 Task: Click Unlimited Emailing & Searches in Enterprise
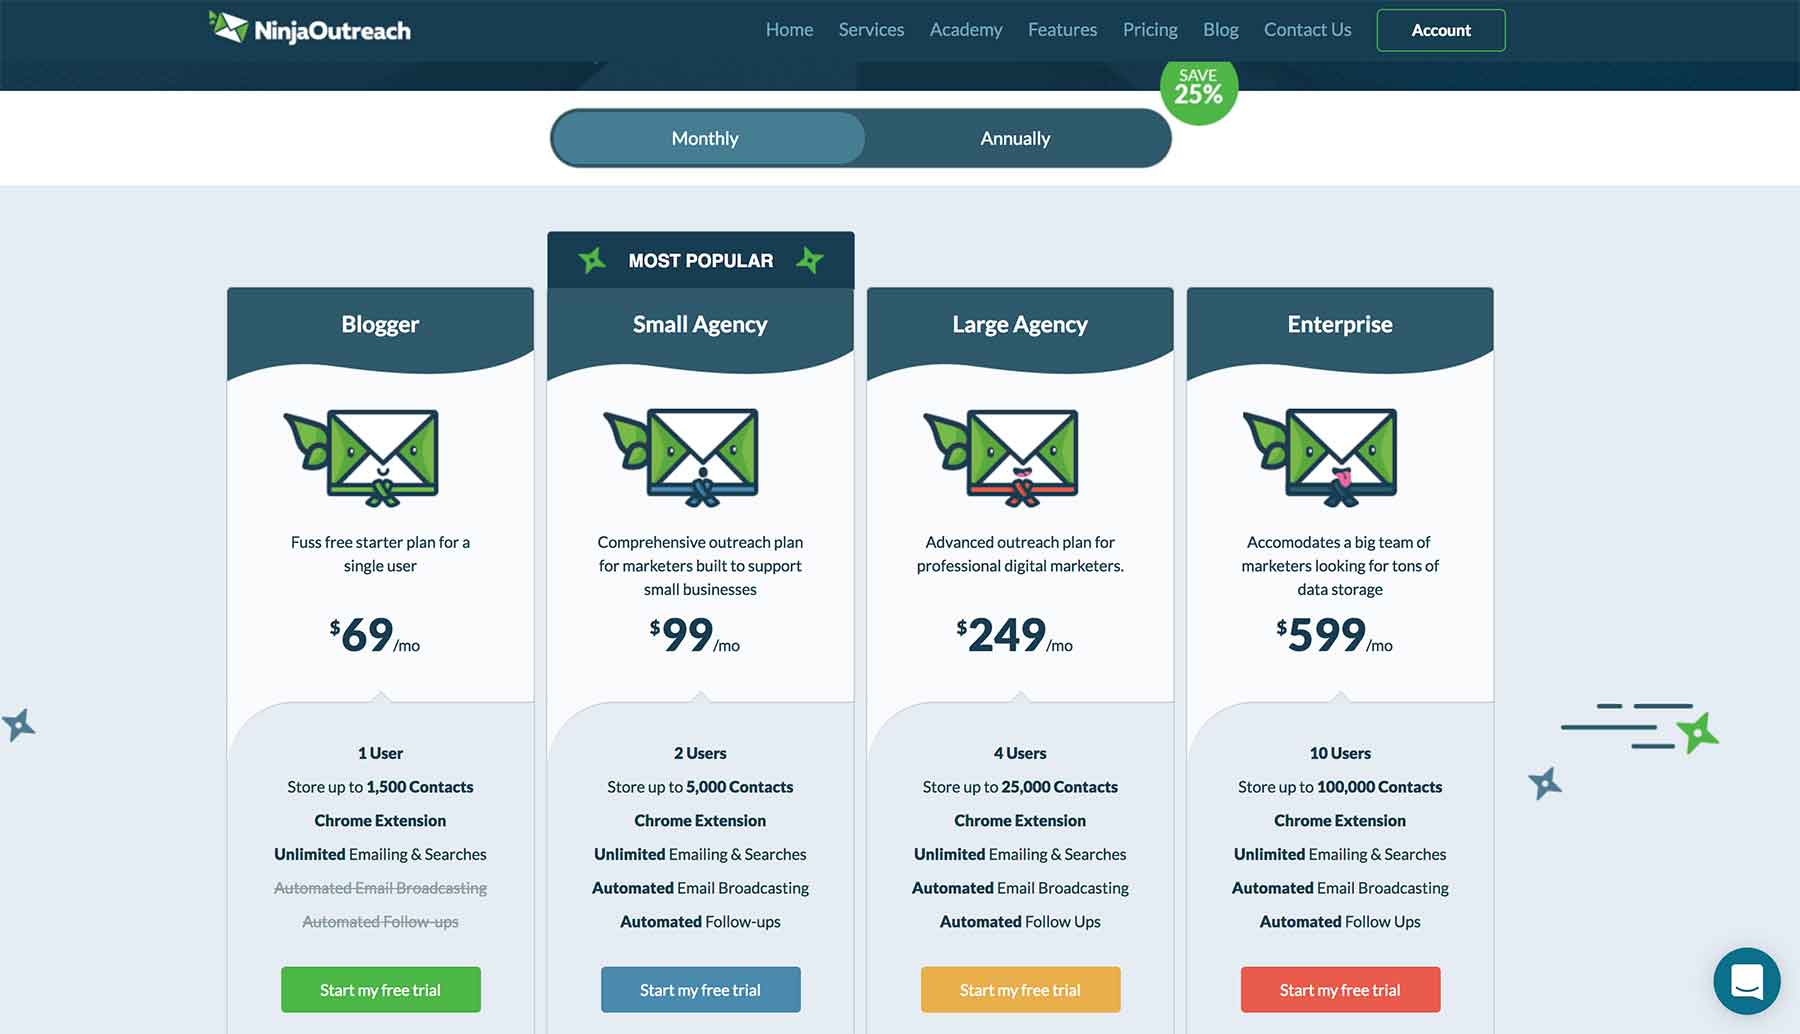pyautogui.click(x=1340, y=854)
